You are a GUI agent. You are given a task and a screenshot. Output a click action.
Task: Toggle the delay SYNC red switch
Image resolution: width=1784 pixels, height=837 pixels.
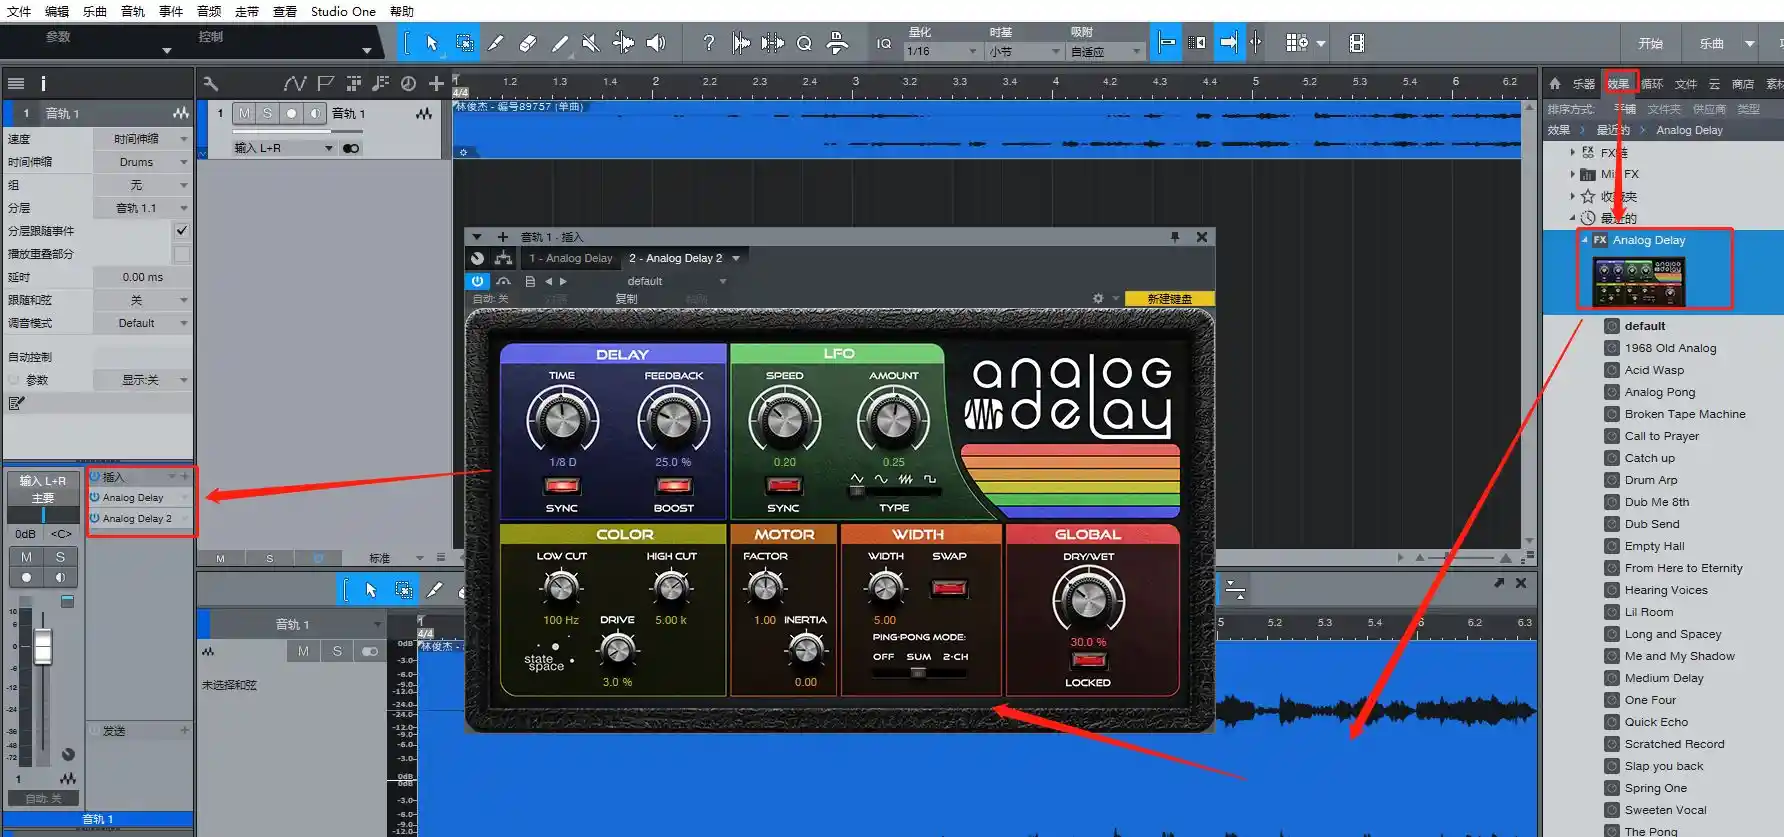click(x=562, y=486)
